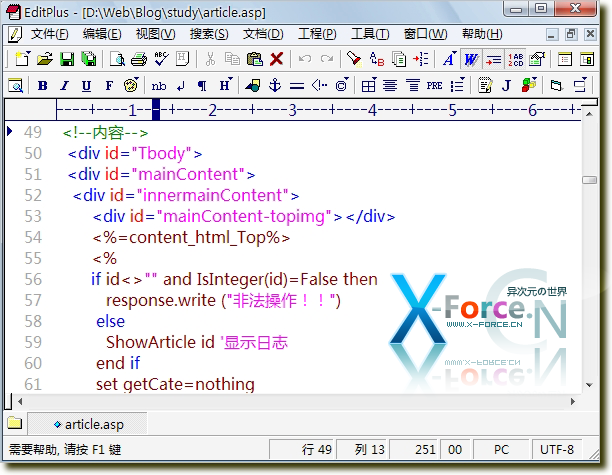The height and width of the screenshot is (475, 612).
Task: Click the folder icon beside the document tabs
Action: point(14,423)
